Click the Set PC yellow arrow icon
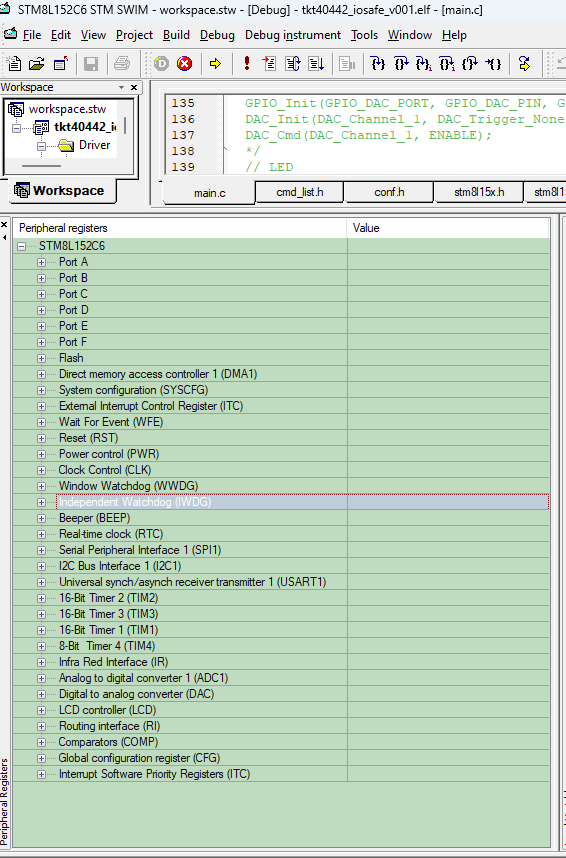 [x=524, y=64]
